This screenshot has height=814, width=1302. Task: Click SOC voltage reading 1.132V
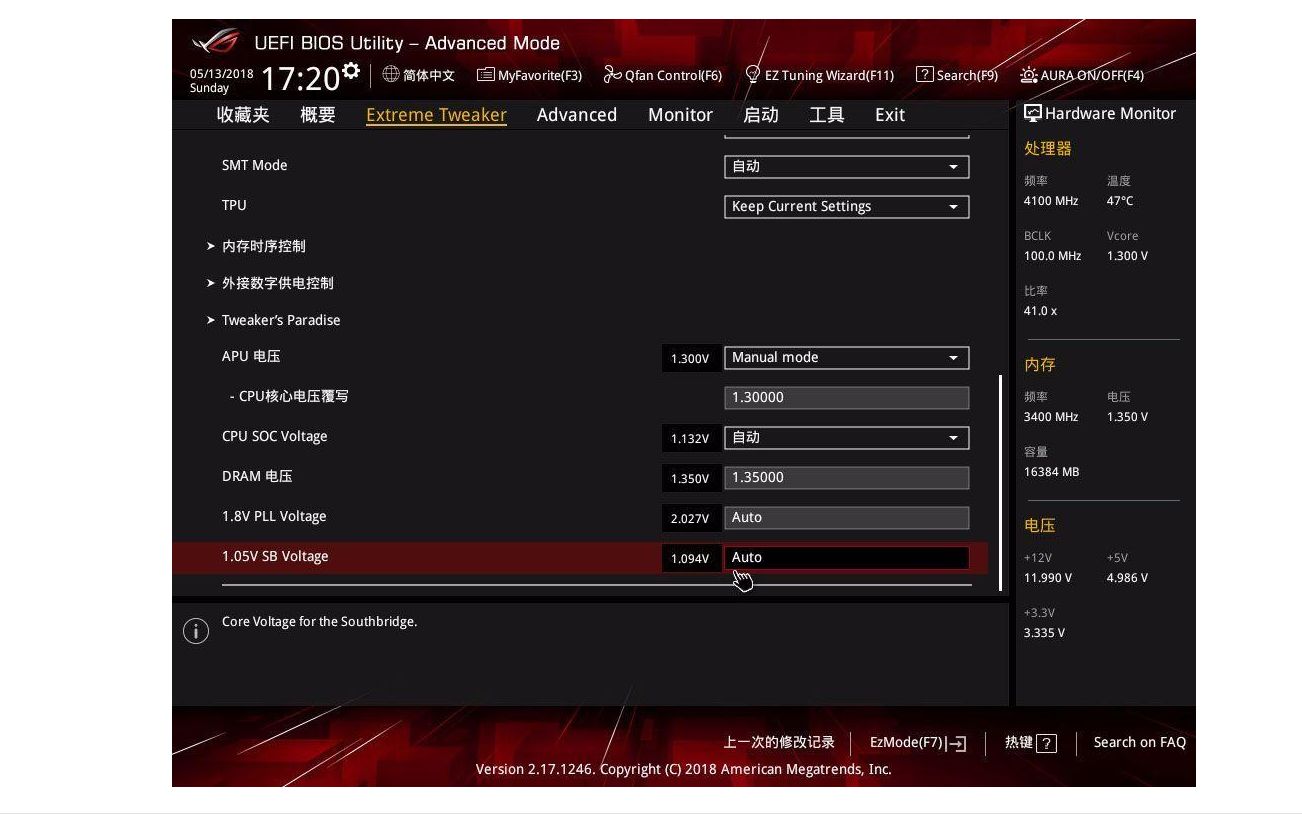[690, 438]
